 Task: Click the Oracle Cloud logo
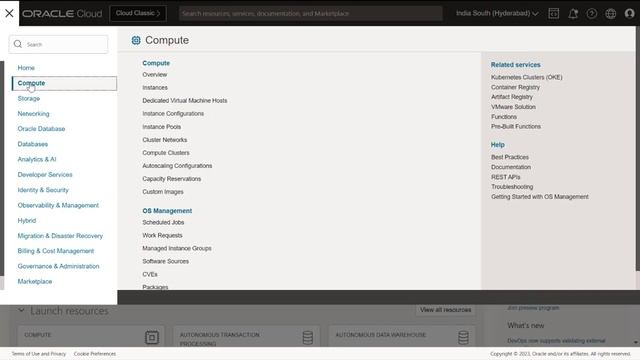pos(62,13)
